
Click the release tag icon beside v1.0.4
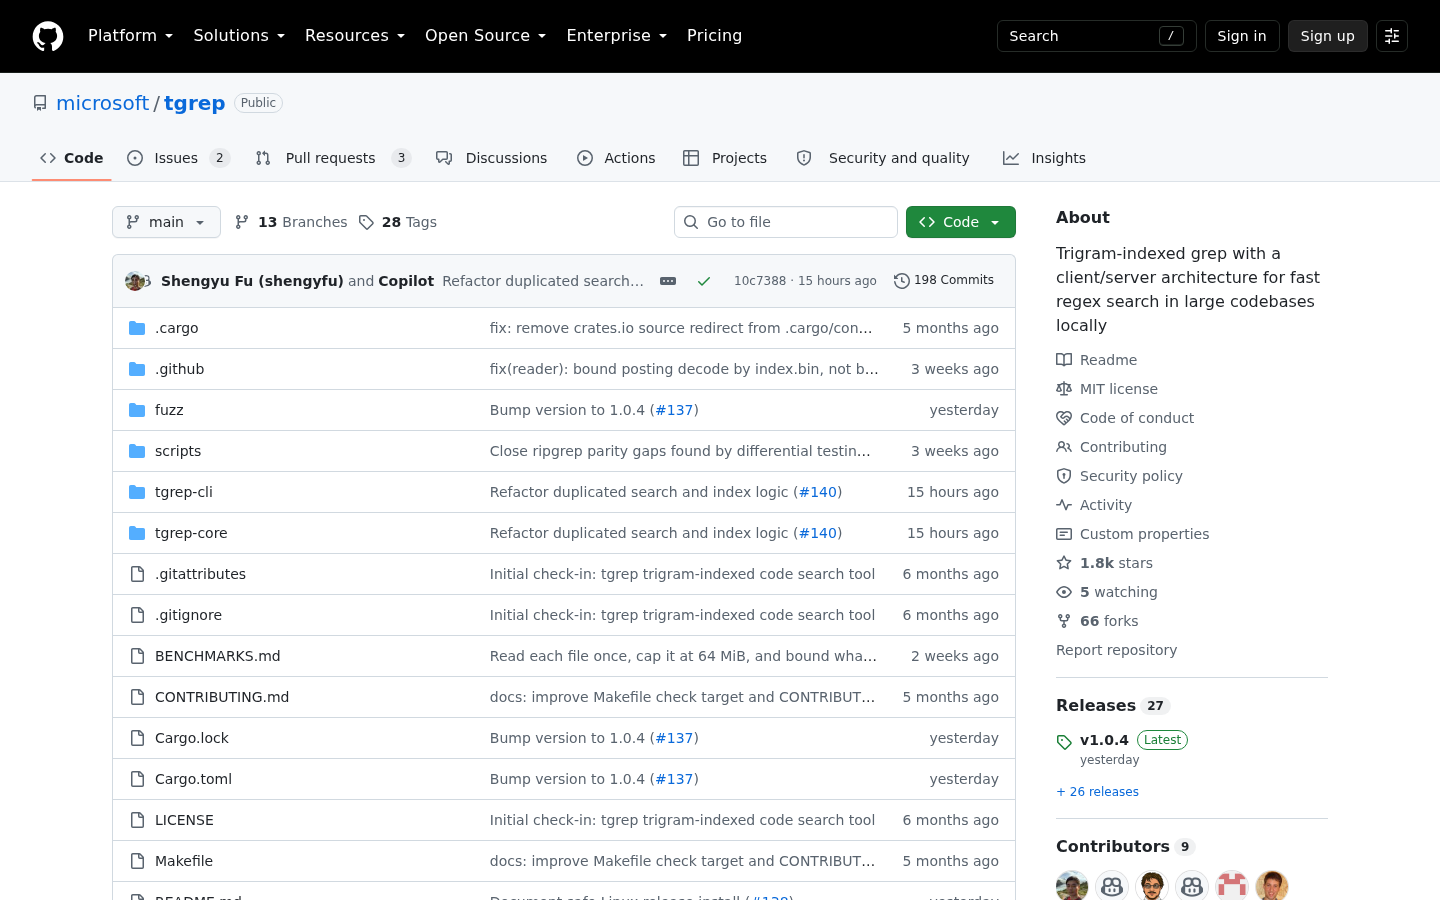(1064, 742)
